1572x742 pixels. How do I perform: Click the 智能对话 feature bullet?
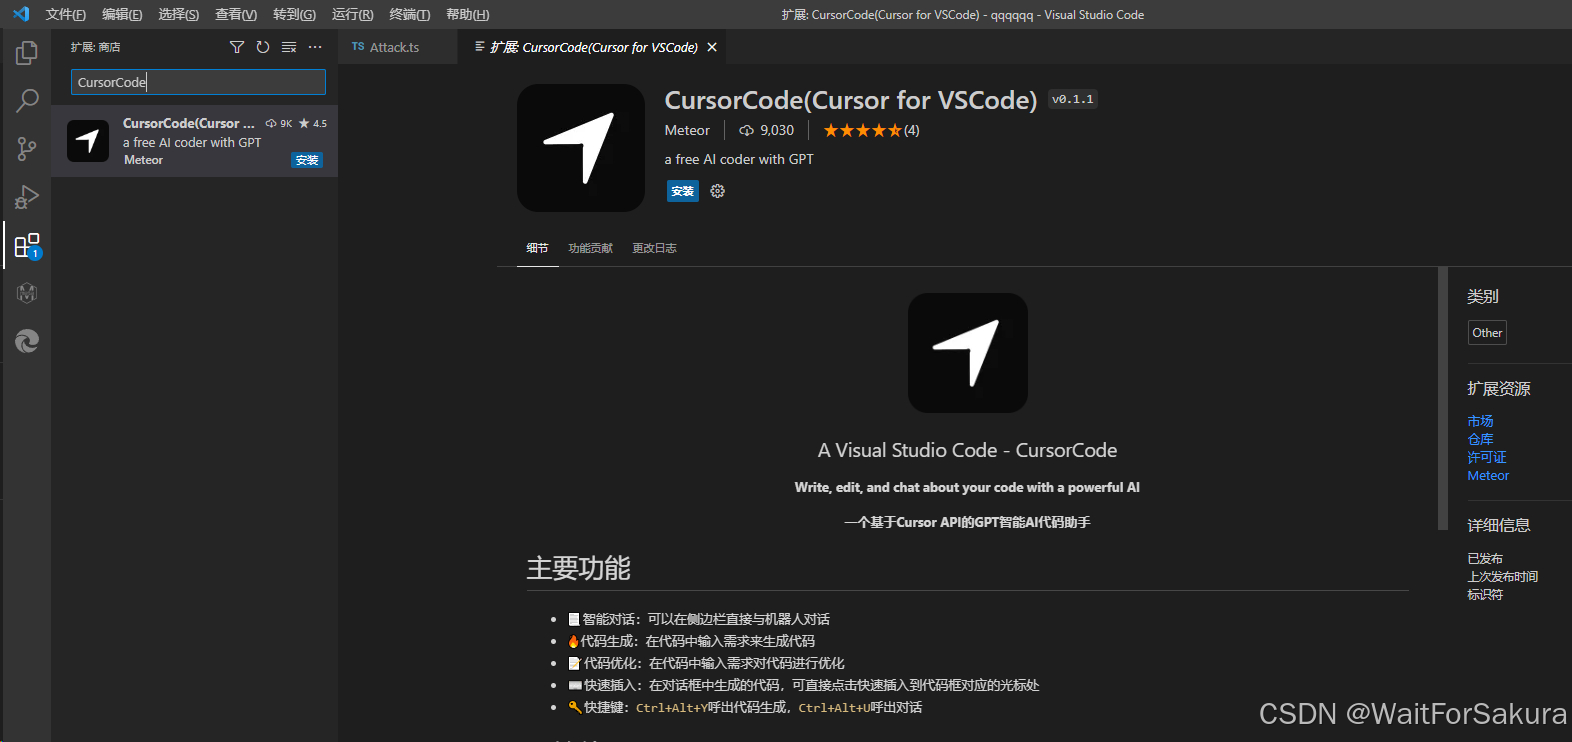click(698, 619)
